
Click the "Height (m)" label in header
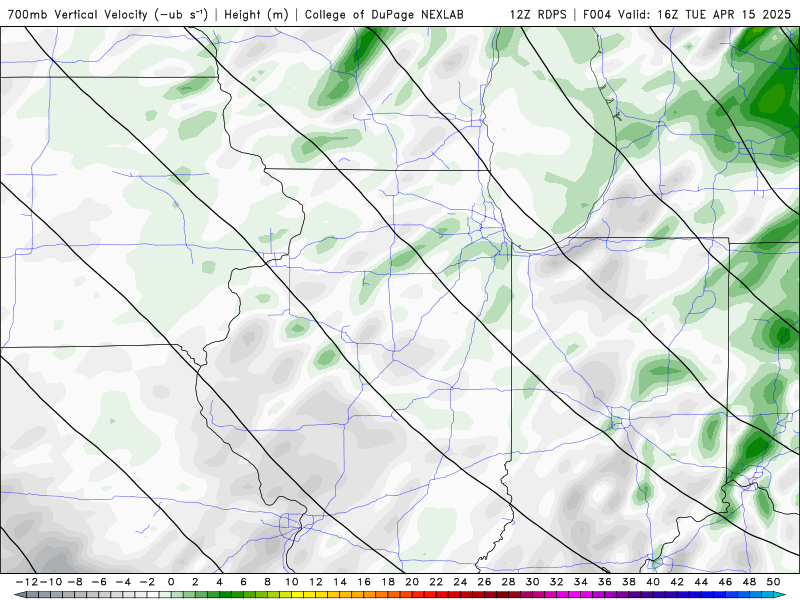click(257, 14)
